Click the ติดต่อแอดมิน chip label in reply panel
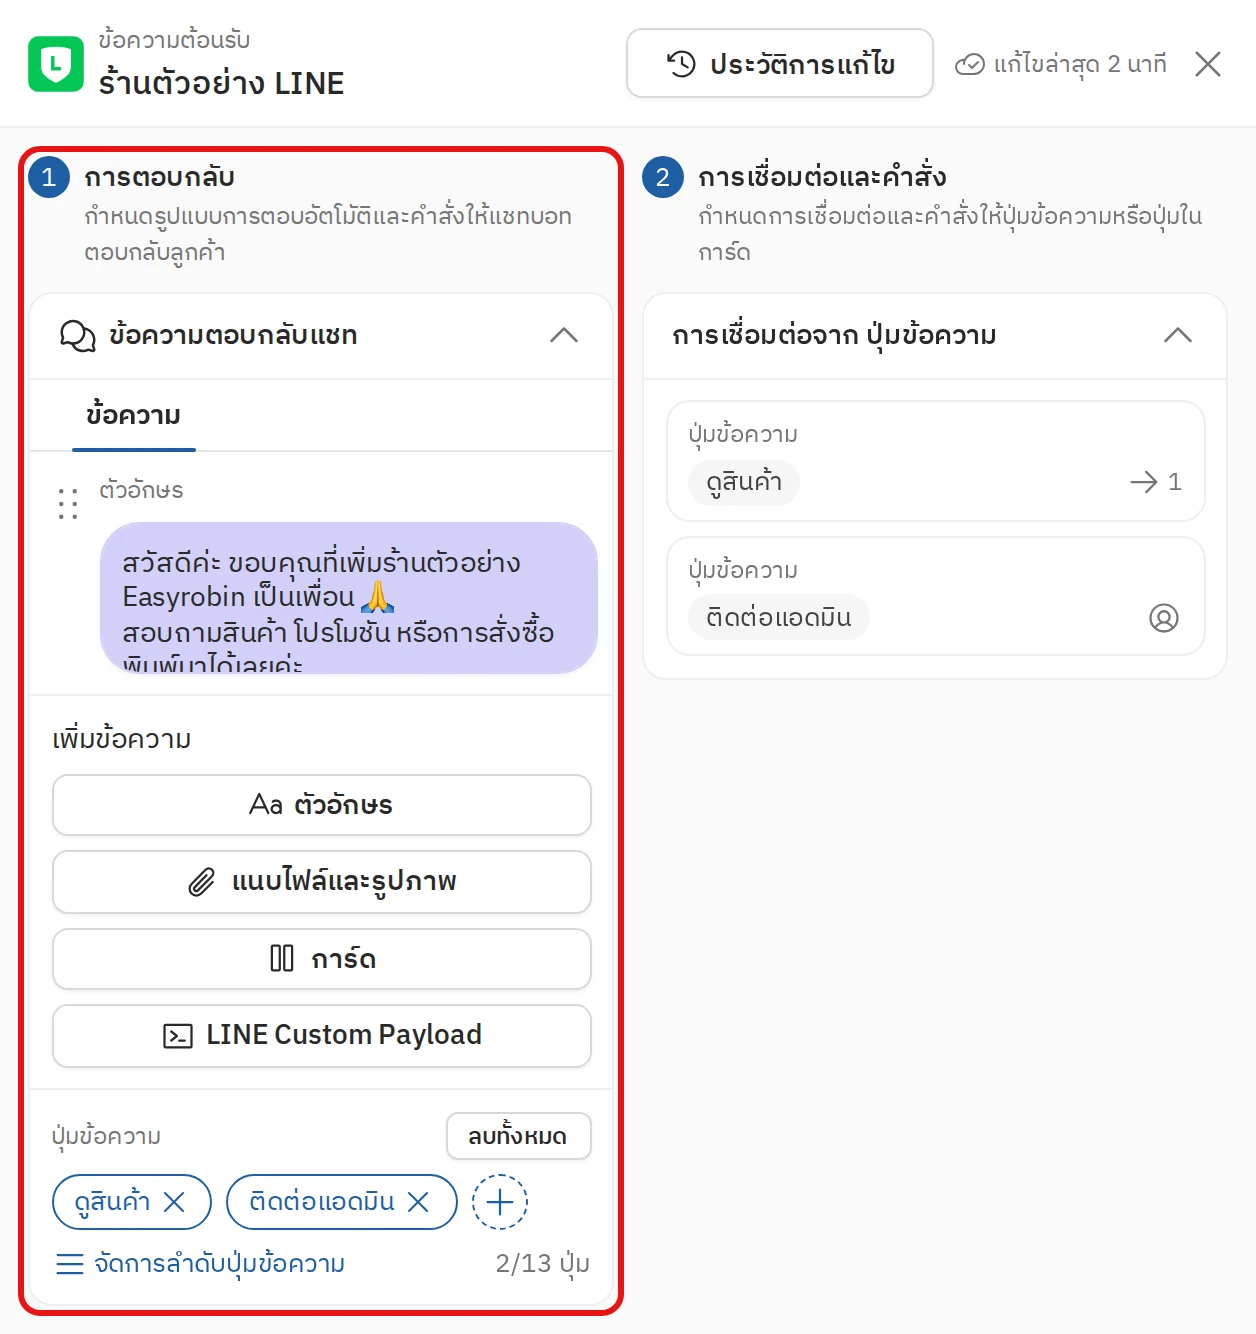This screenshot has height=1334, width=1256. point(322,1202)
